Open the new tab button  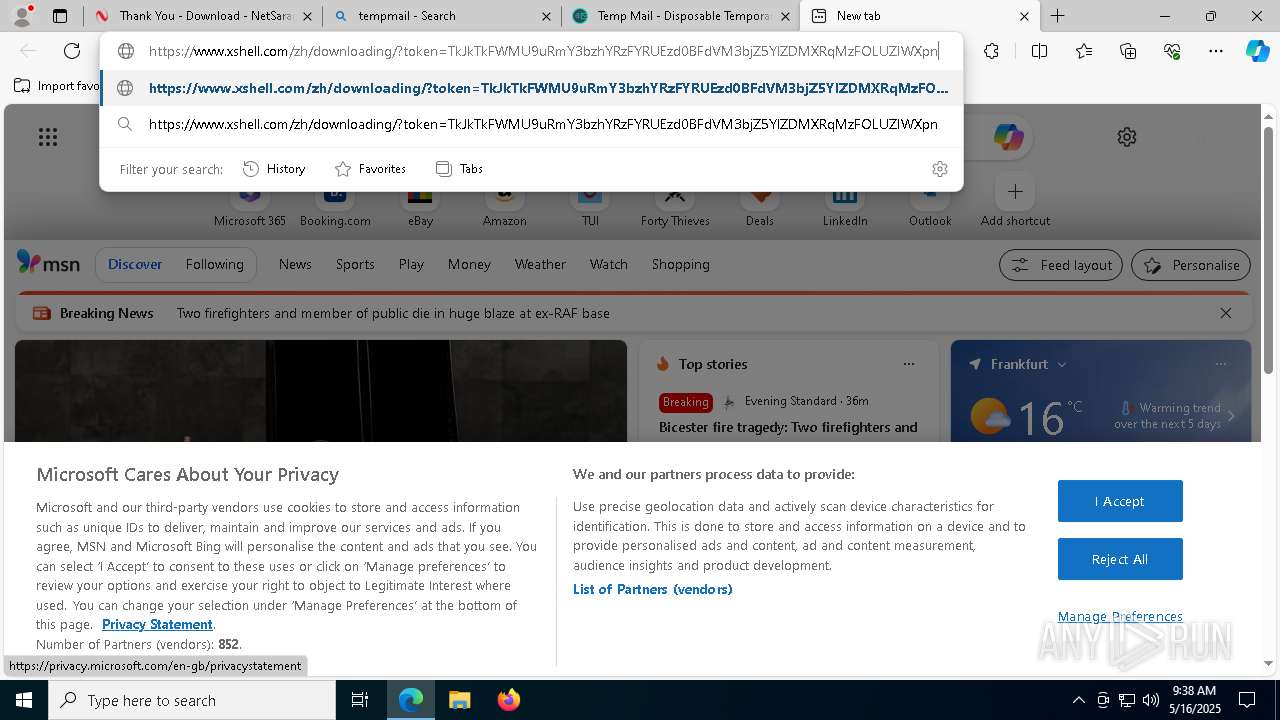click(x=1057, y=16)
